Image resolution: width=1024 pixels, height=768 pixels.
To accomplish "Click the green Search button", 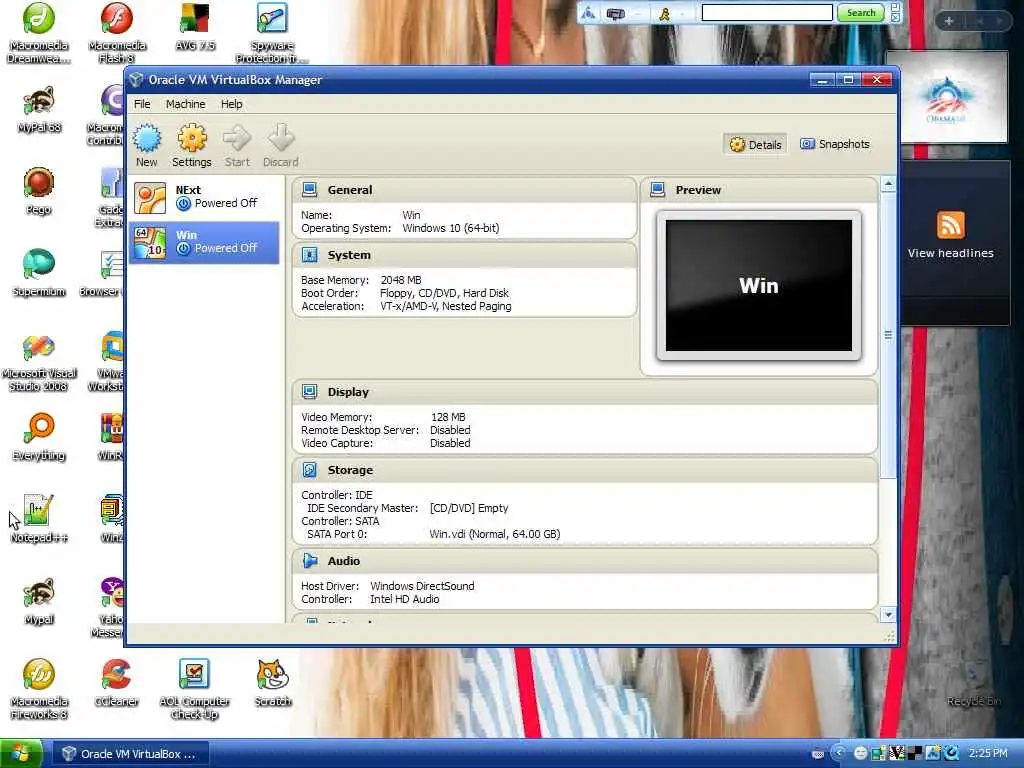I will tap(861, 12).
